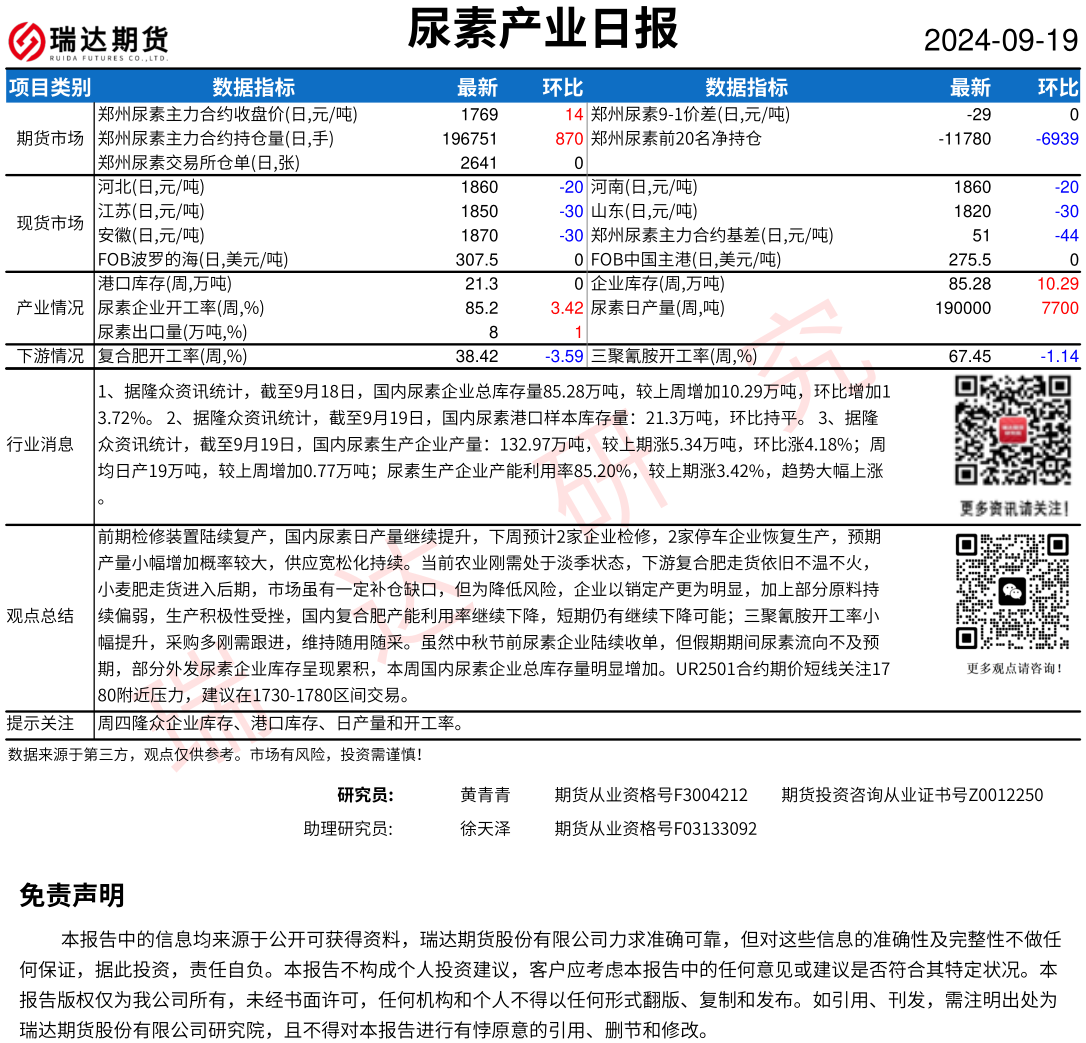Click the 行业消息 row label
The width and height of the screenshot is (1086, 1043).
[x=40, y=444]
